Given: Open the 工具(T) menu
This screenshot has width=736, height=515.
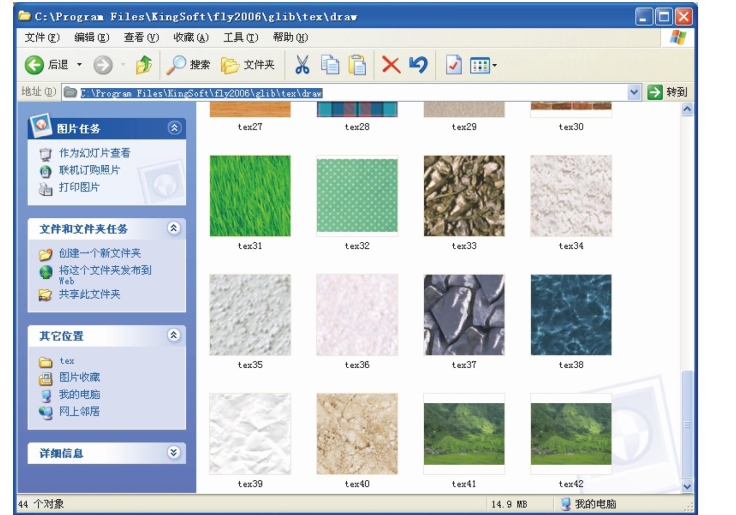Looking at the screenshot, I should (x=241, y=38).
